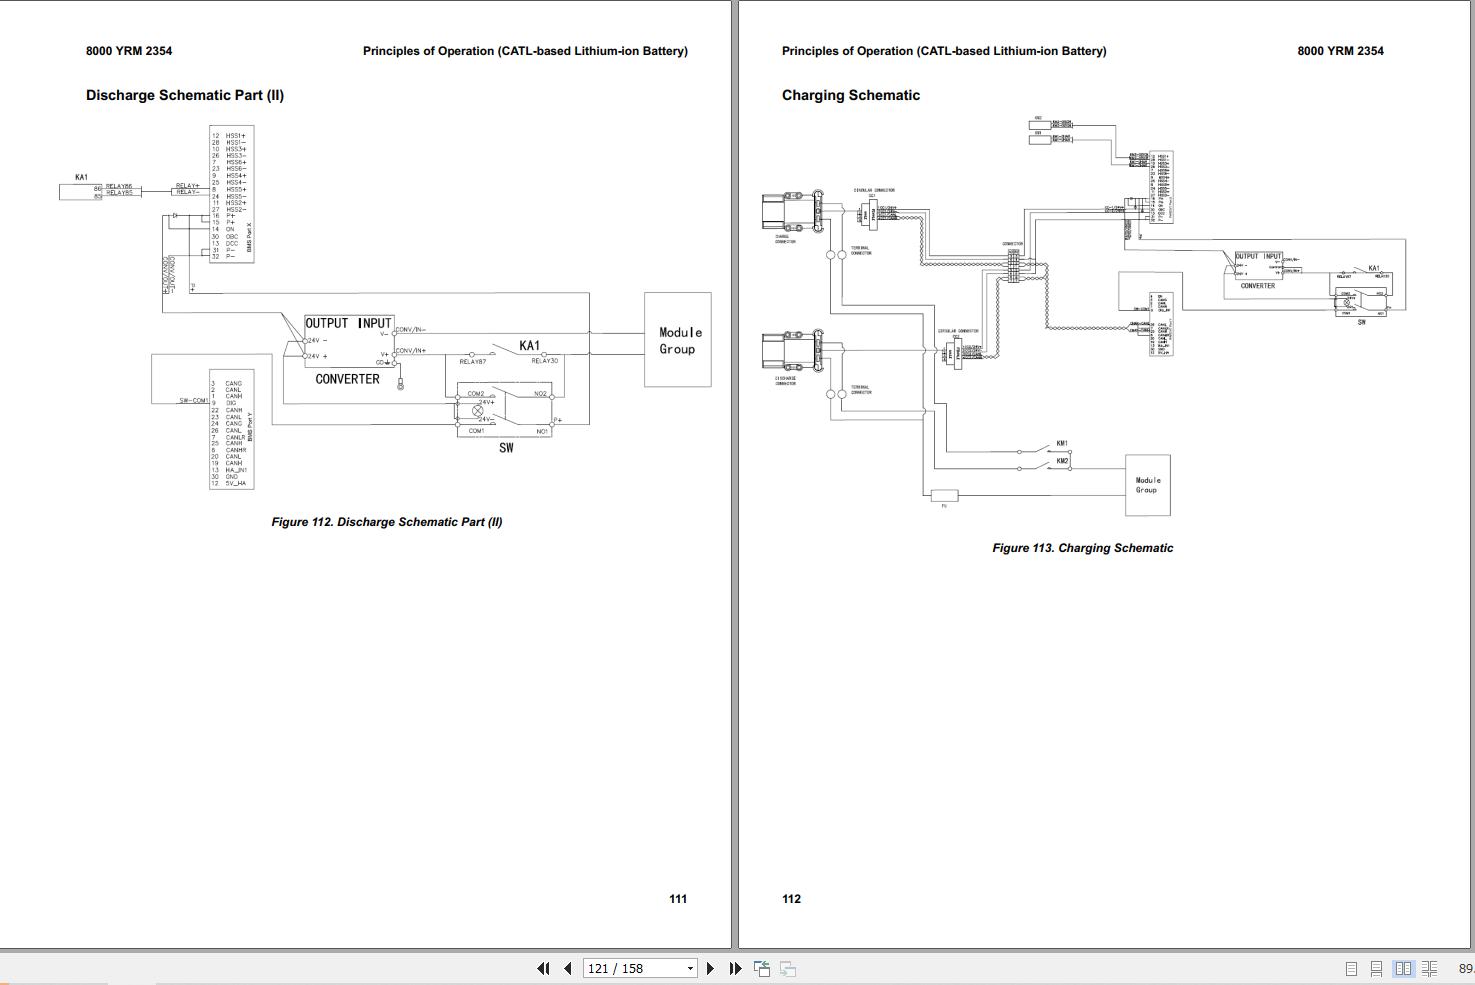Click the OUTPUT INPUT text in left schematic
Screen dimensions: 1475x985
click(x=348, y=323)
